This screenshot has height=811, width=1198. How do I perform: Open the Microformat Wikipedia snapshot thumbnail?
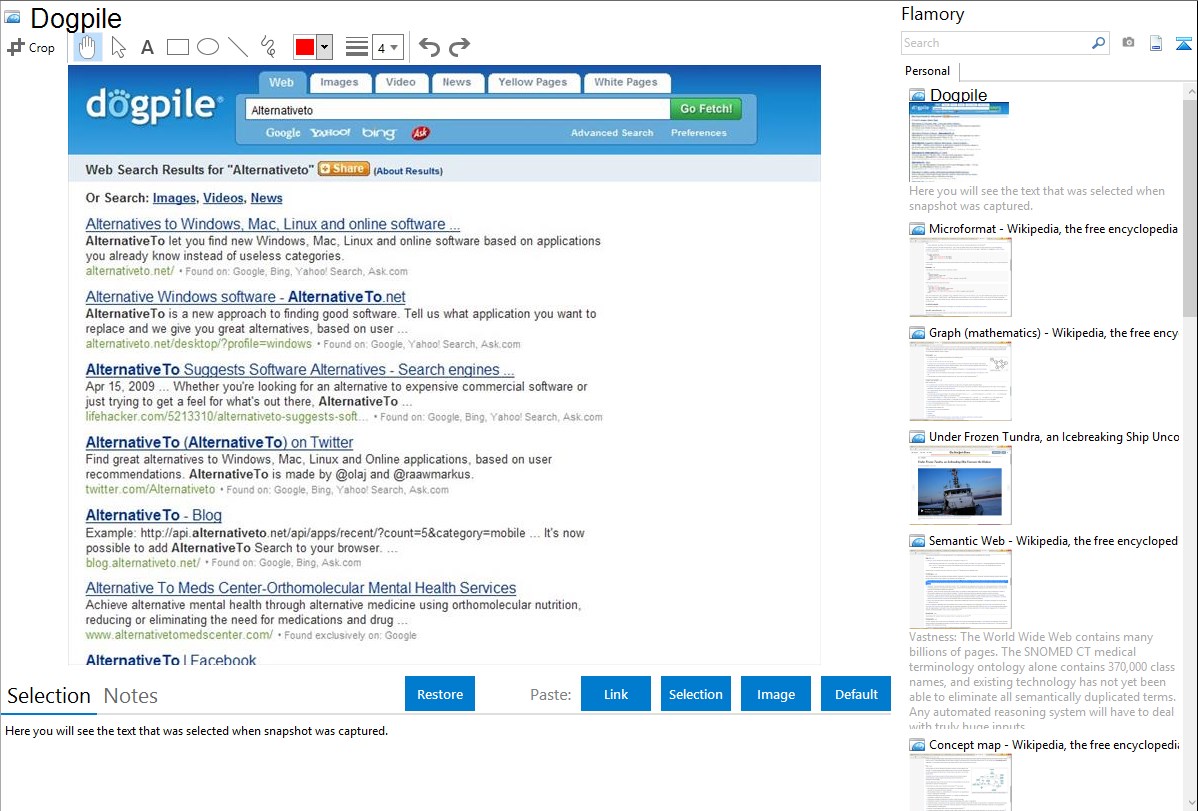960,277
